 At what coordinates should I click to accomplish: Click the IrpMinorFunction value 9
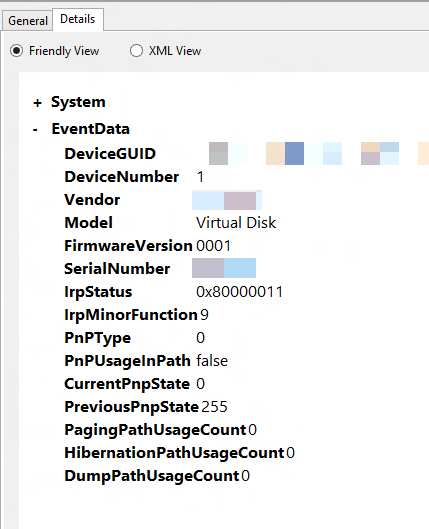[204, 315]
